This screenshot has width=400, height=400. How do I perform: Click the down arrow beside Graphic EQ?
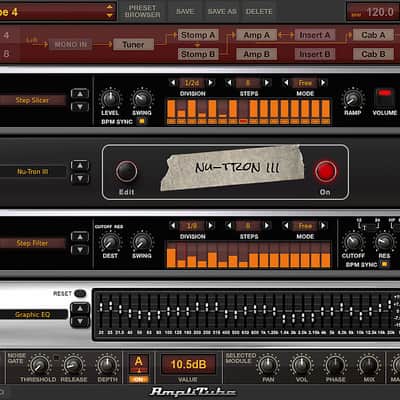pyautogui.click(x=80, y=322)
